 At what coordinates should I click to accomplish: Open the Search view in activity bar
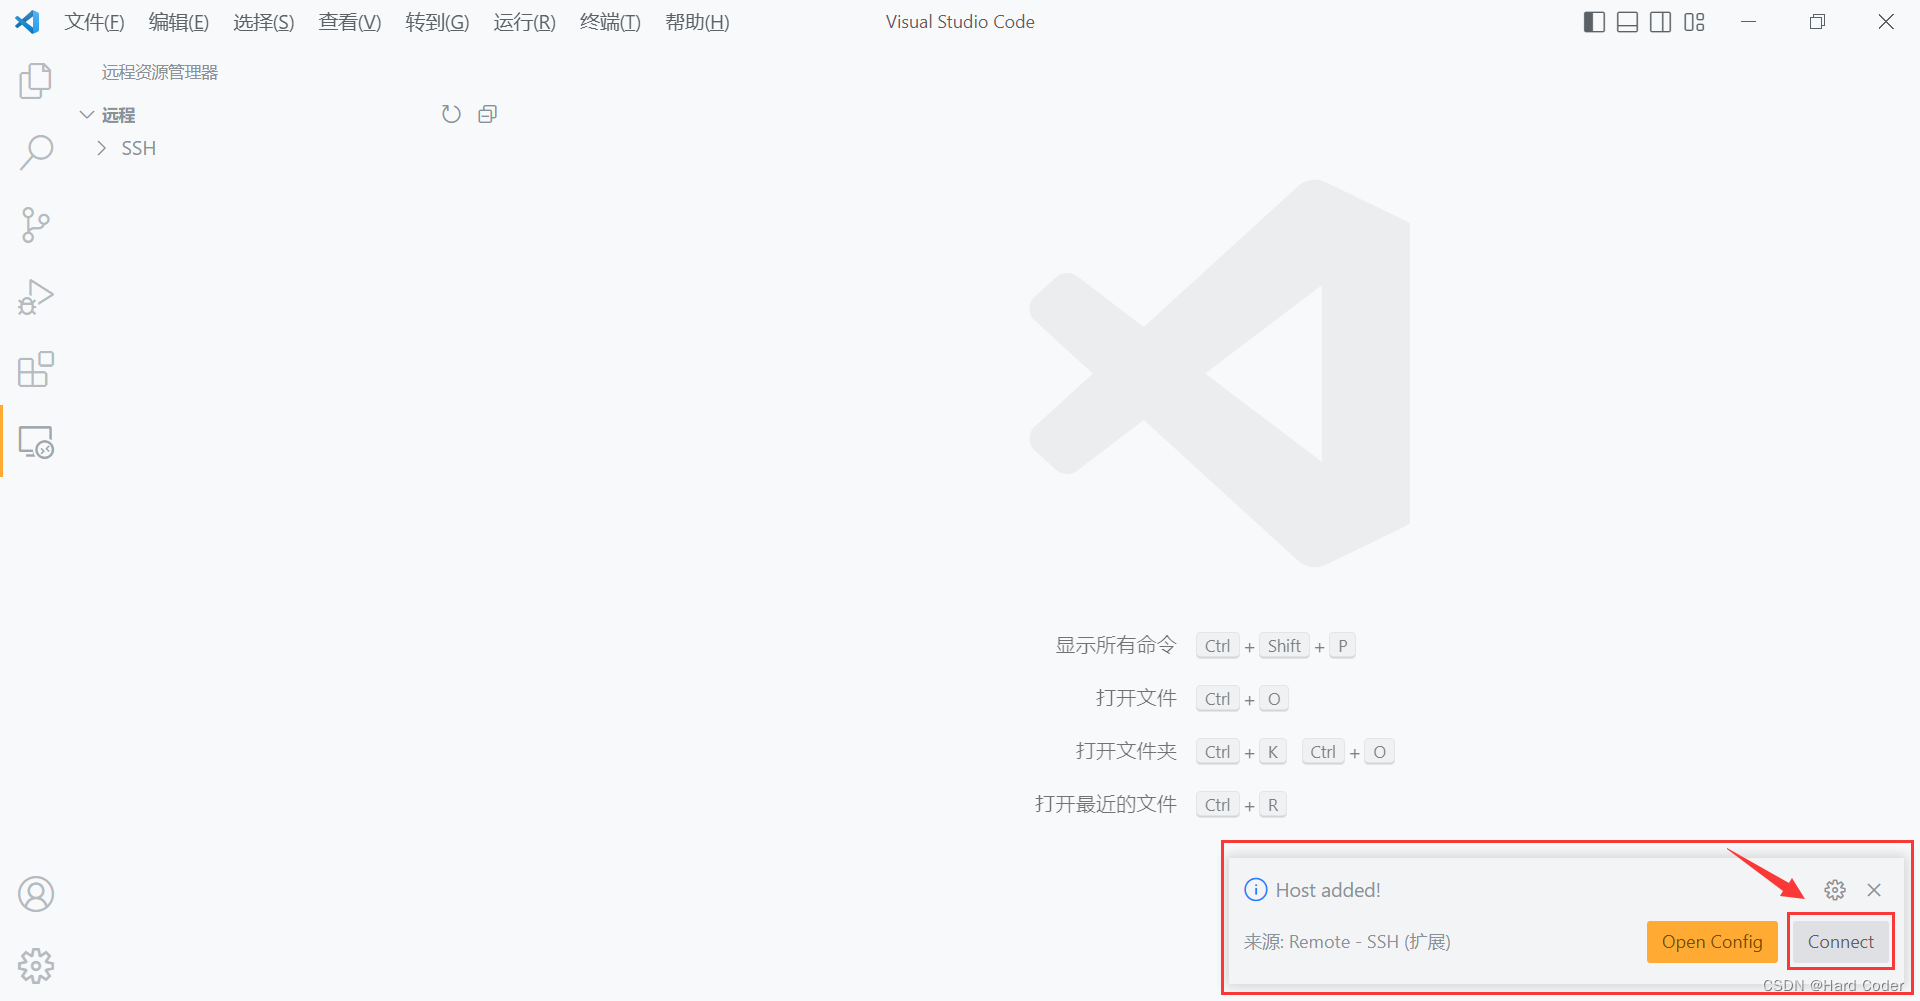tap(36, 153)
